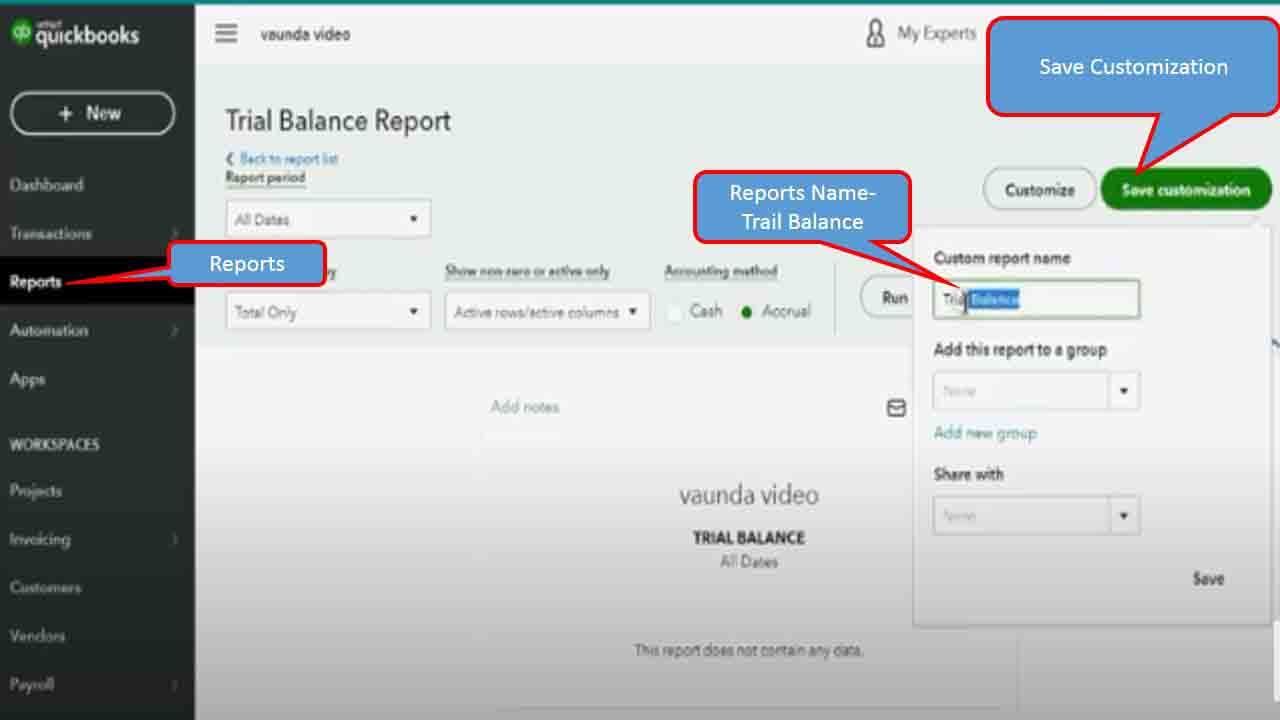Screen dimensions: 1280x720
Task: Click the Customize button
Action: pos(1040,189)
